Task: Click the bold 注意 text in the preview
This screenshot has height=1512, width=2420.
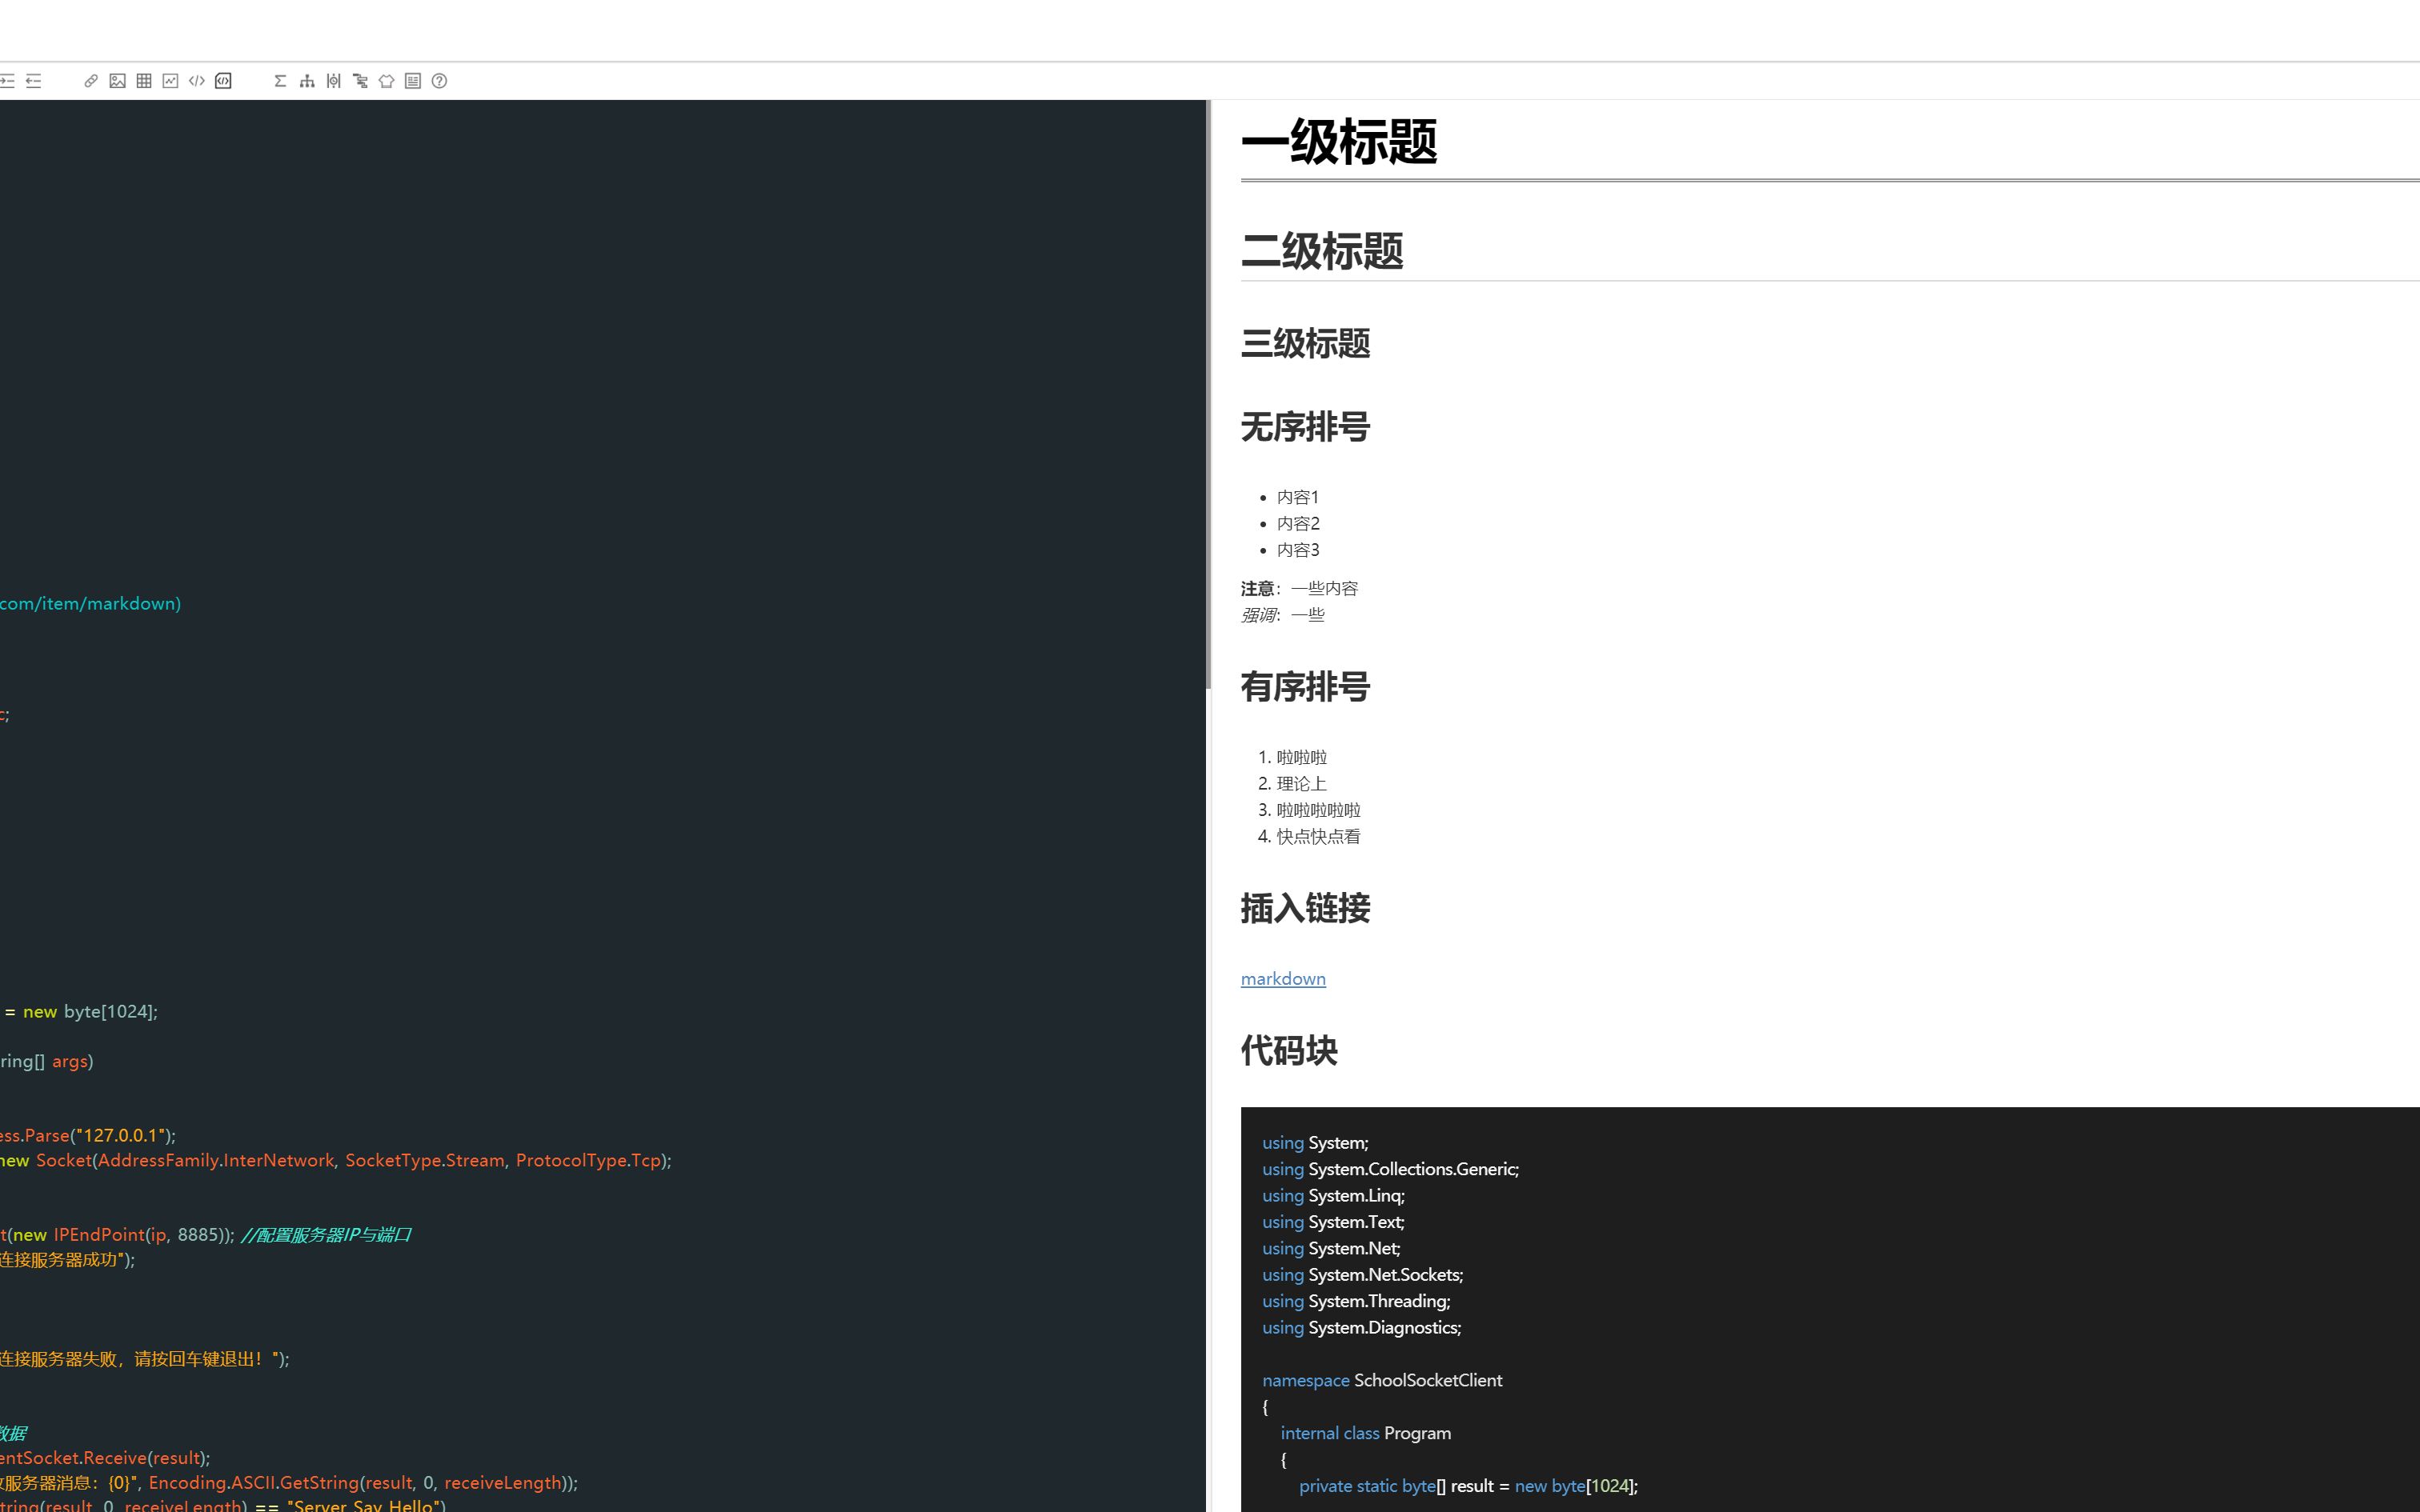Action: point(1257,589)
